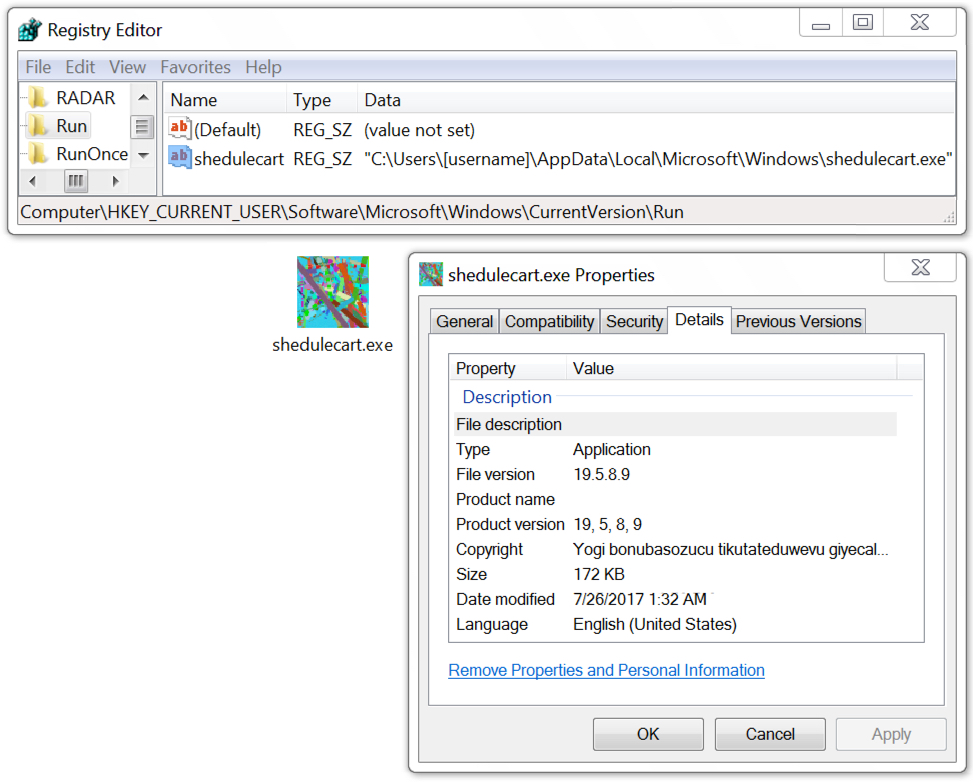Click the tree horizontal scroll right arrow
Screen dimensions: 973x782
[115, 181]
